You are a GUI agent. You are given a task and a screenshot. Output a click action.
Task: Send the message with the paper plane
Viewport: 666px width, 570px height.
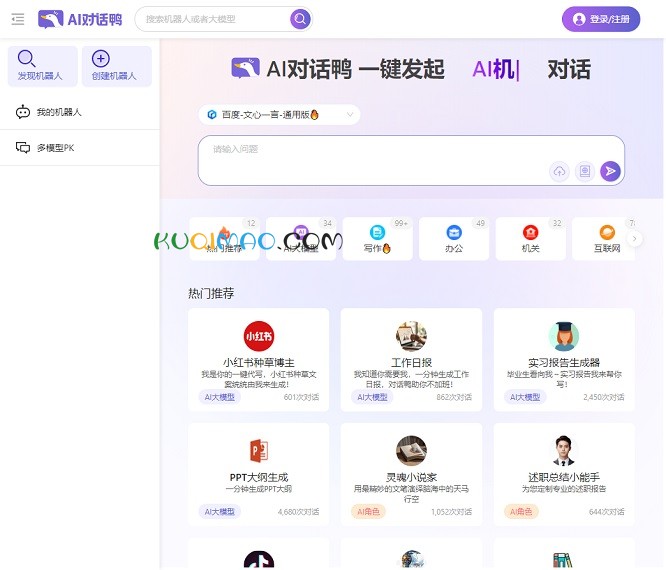610,171
